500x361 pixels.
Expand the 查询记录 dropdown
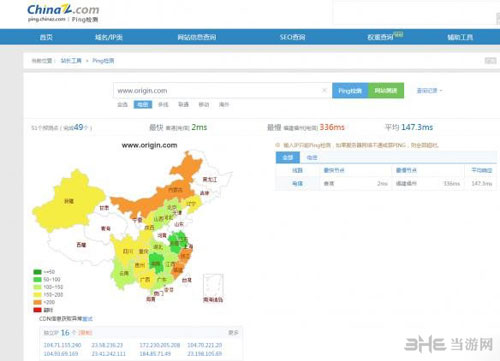pos(429,90)
